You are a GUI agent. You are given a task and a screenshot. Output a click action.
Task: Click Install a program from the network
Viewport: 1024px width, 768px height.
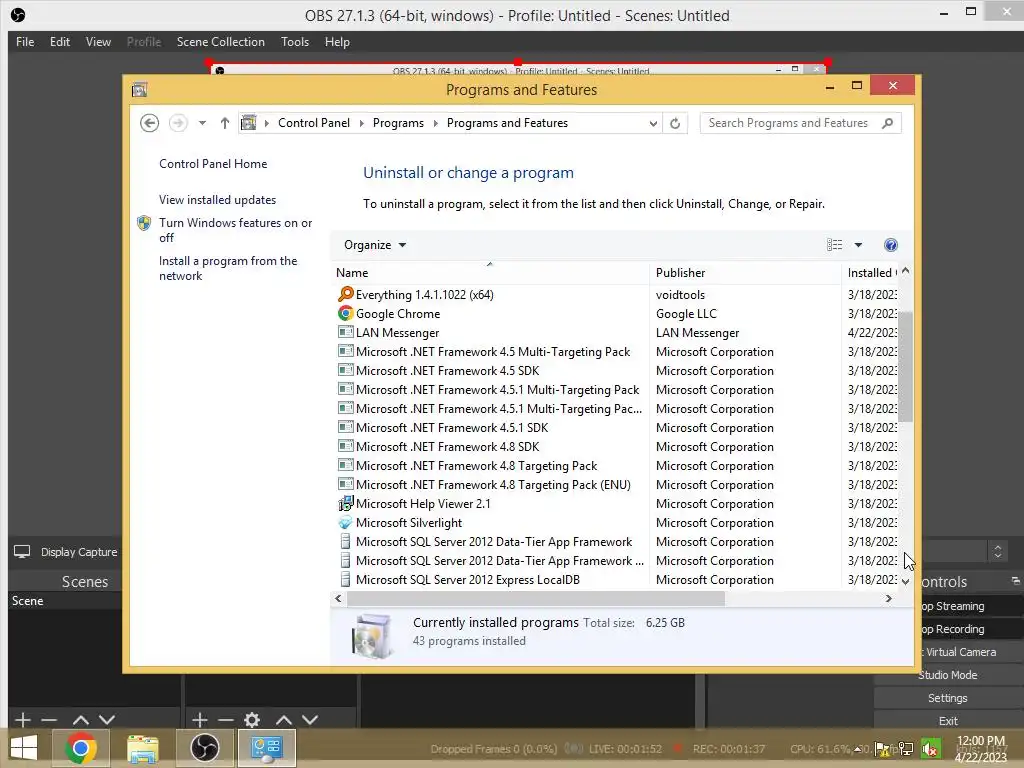228,268
